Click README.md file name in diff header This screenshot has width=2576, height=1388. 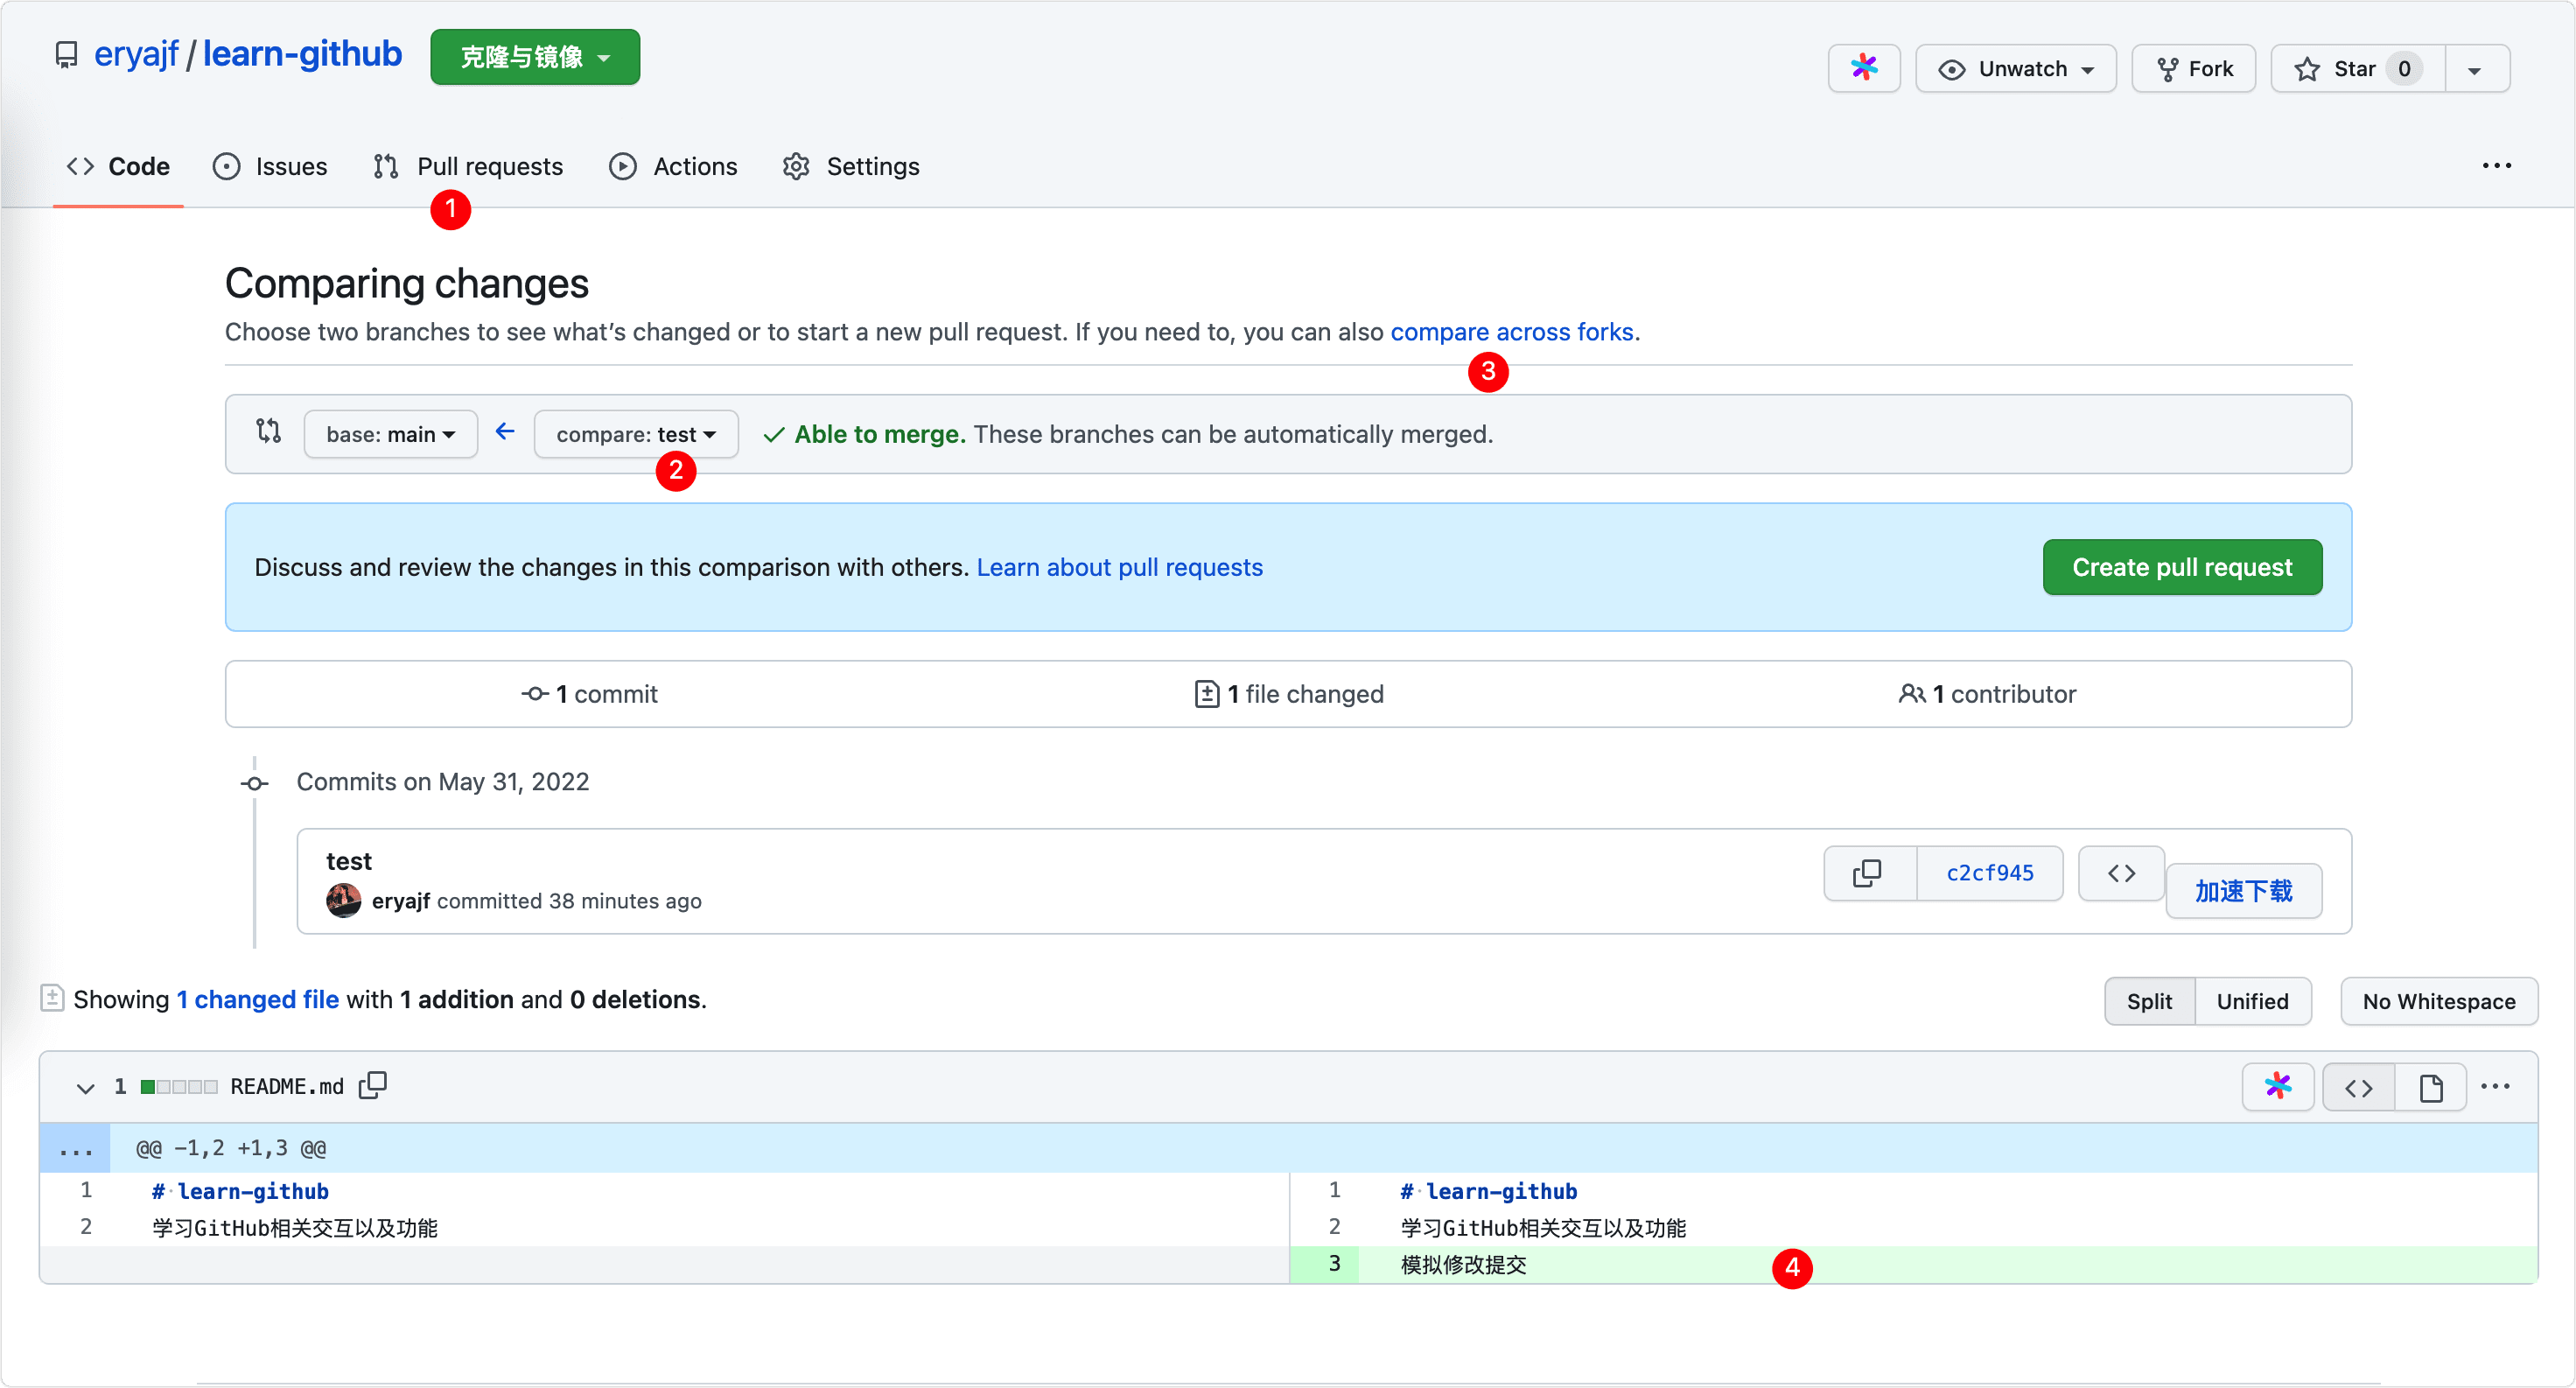pyautogui.click(x=287, y=1087)
